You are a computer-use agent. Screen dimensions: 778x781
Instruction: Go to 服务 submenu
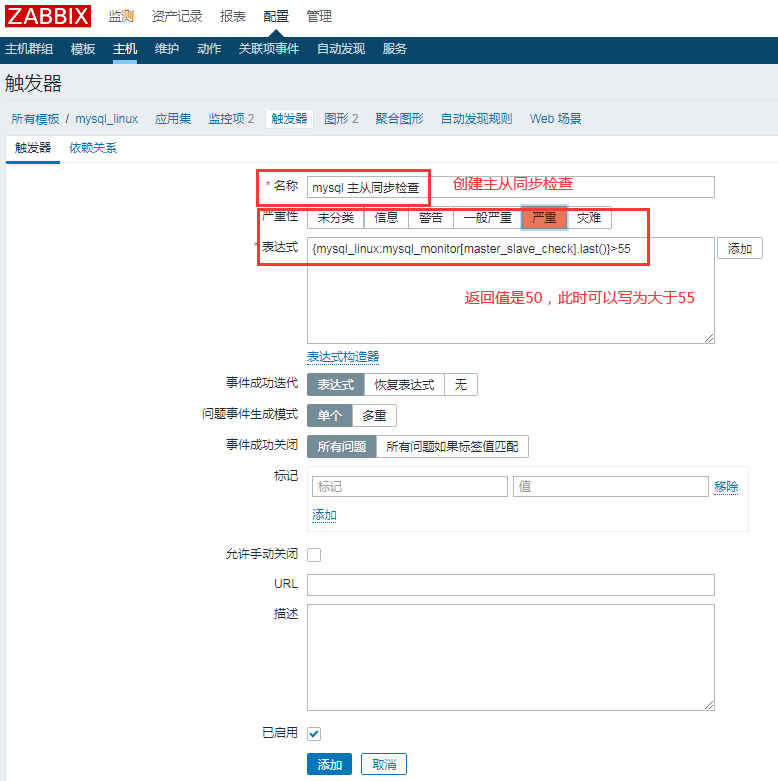[394, 49]
